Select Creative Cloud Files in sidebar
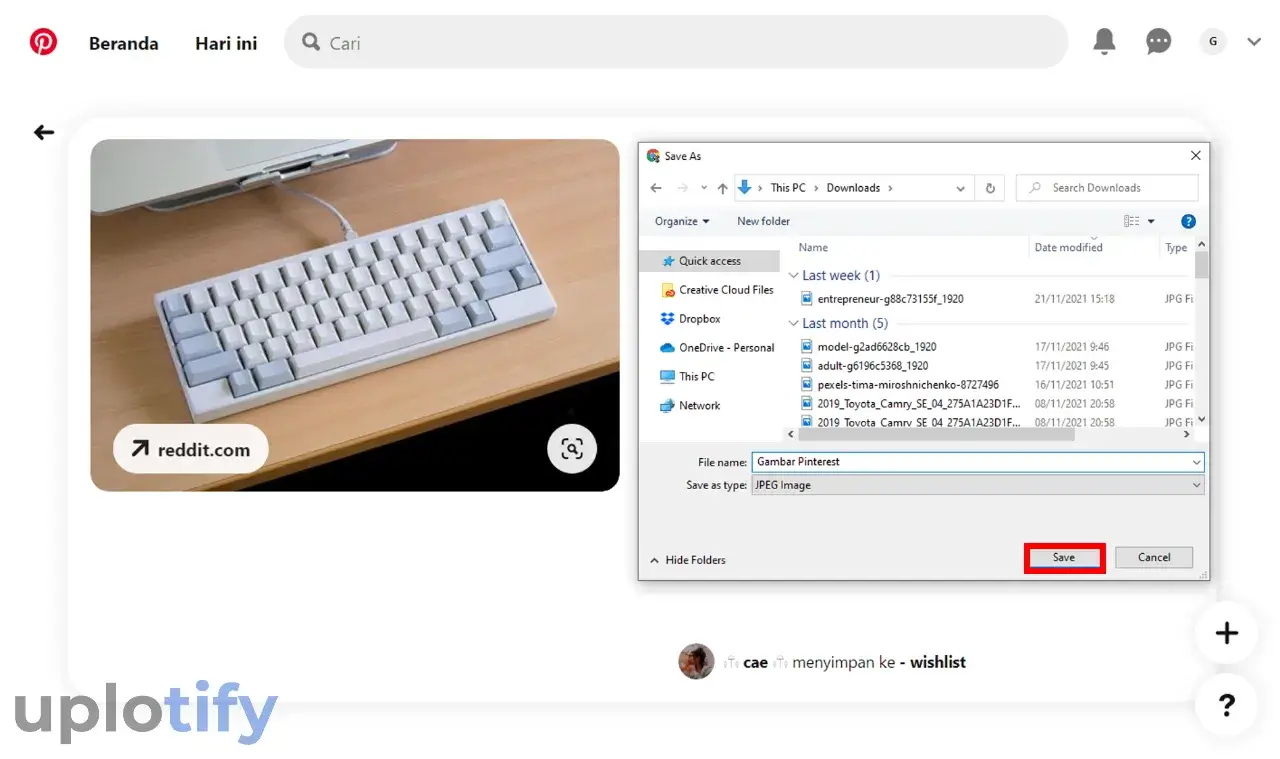Screen dimensions: 1280x759 [x=717, y=290]
